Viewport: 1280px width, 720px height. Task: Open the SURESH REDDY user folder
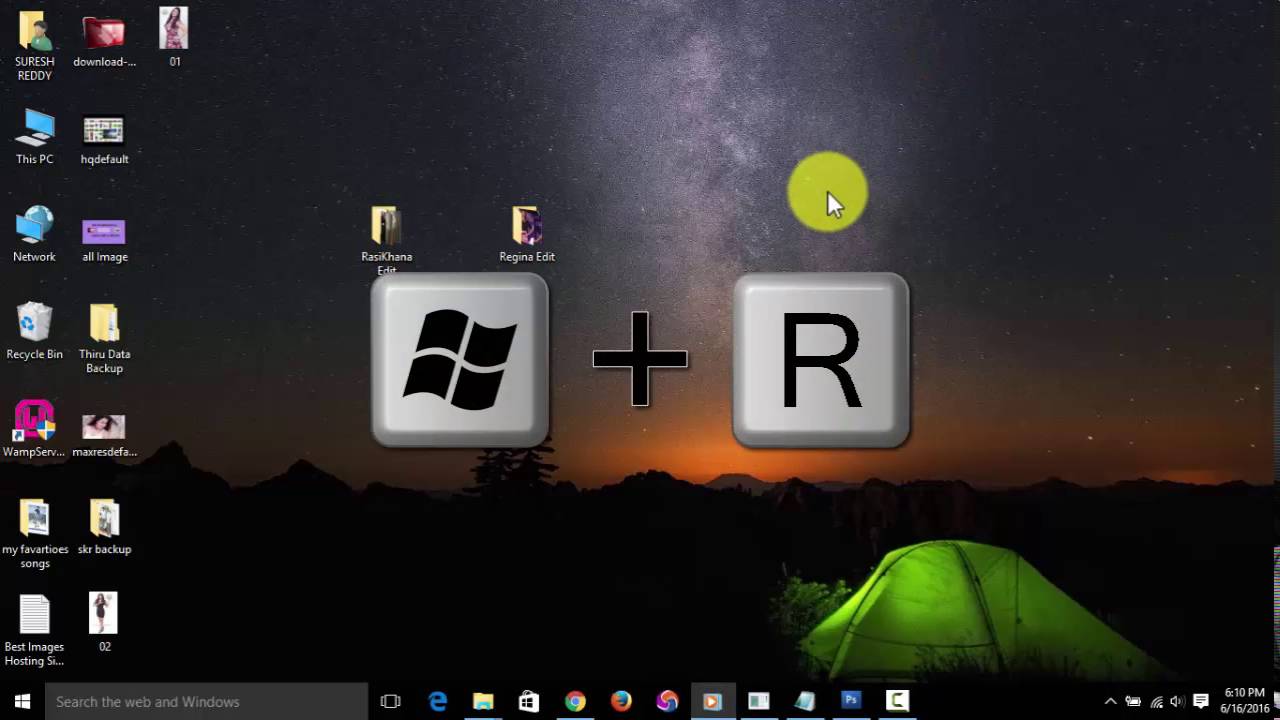click(x=34, y=45)
